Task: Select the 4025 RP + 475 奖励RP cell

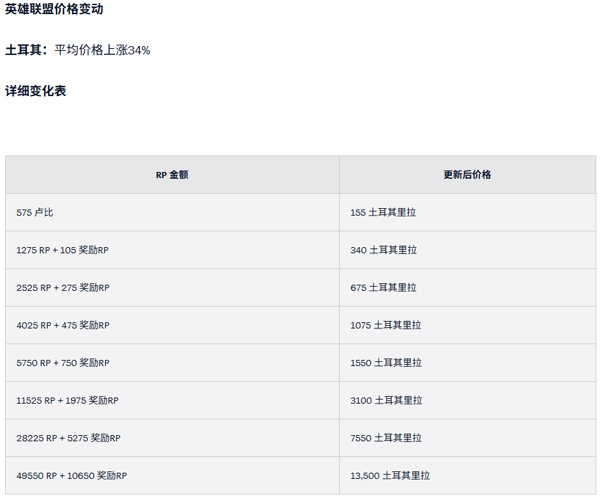Action: (62, 325)
